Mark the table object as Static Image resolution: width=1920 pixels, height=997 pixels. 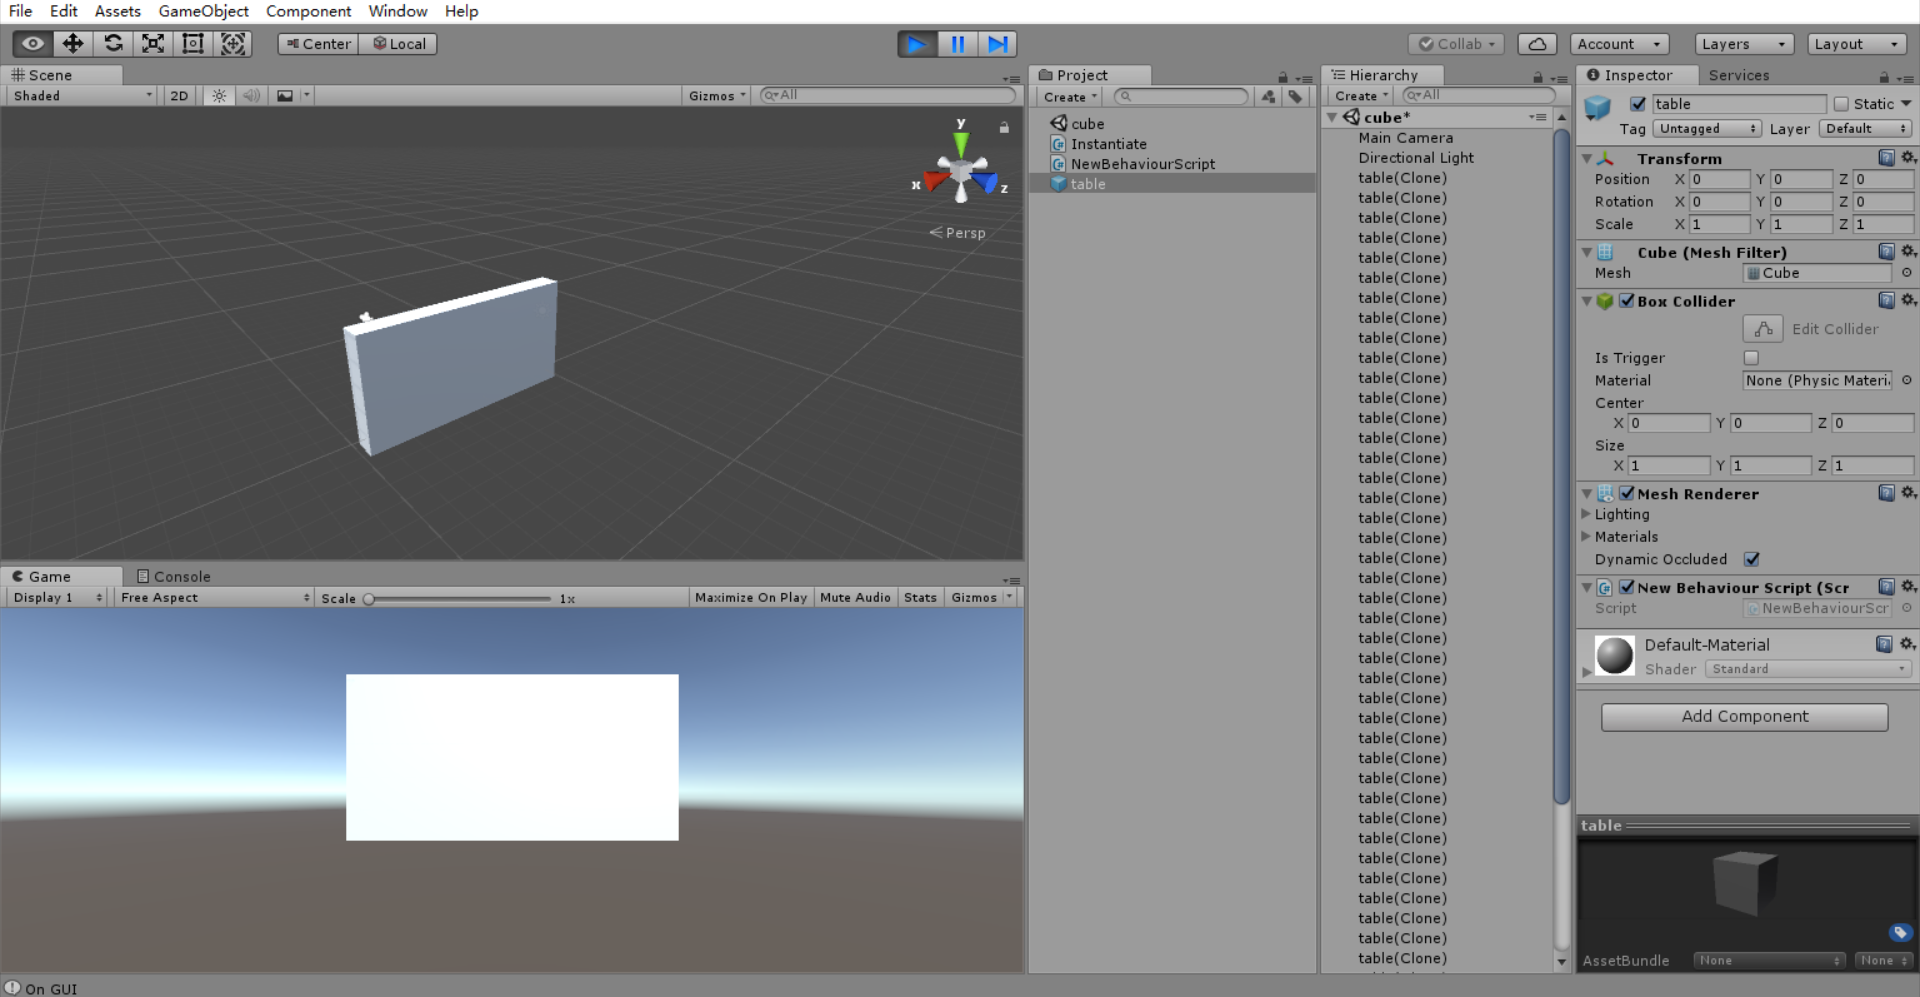[x=1841, y=103]
